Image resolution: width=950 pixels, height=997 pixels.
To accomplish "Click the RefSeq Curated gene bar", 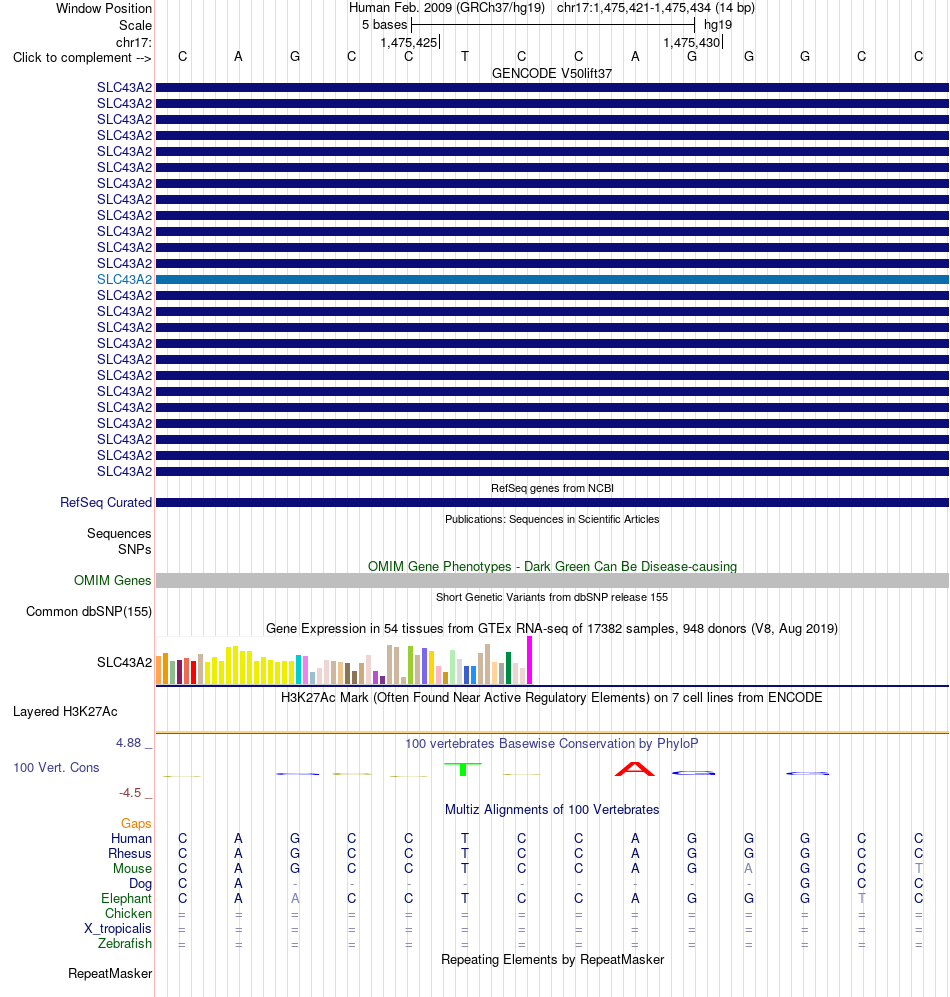I will click(552, 503).
